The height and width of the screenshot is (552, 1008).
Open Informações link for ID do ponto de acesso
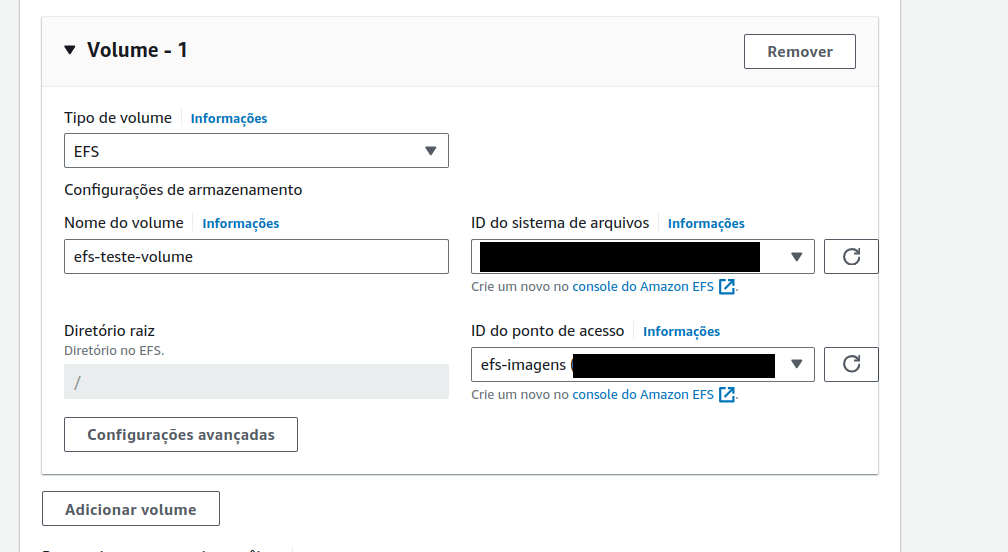pyautogui.click(x=681, y=332)
